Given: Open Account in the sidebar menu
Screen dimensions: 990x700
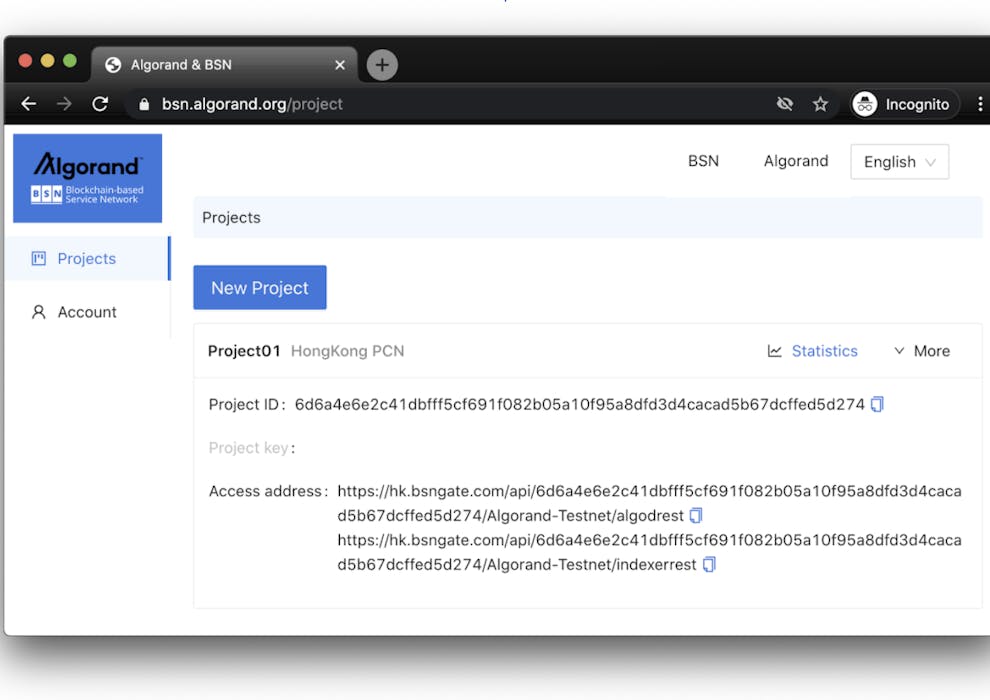Looking at the screenshot, I should pos(88,312).
